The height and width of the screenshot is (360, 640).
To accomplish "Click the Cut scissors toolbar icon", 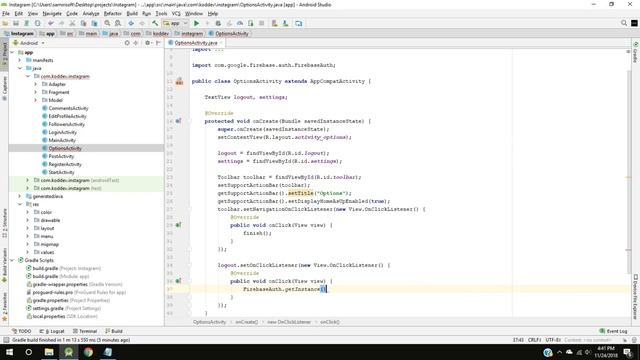I will point(72,23).
